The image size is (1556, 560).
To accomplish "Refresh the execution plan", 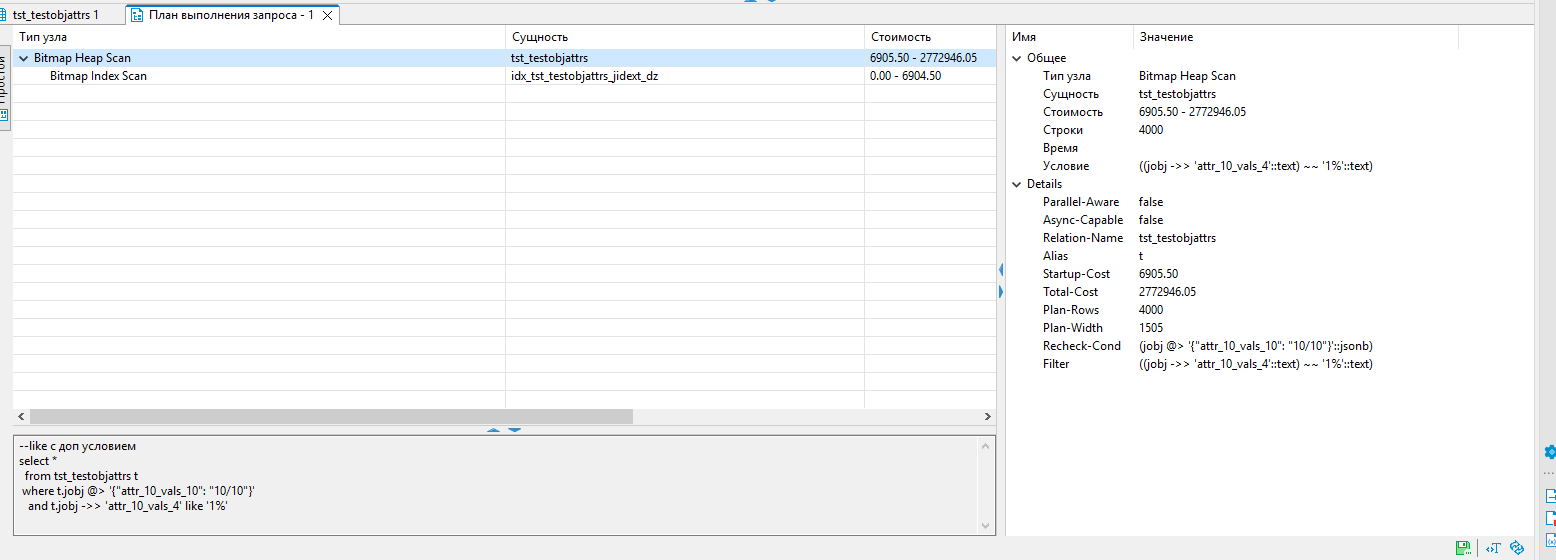I will tap(1516, 547).
